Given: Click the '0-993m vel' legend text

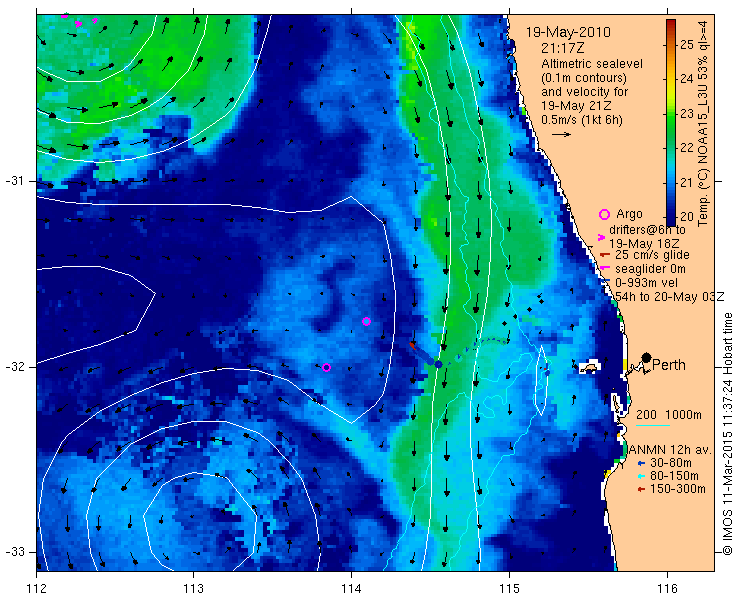Looking at the screenshot, I should (x=647, y=283).
